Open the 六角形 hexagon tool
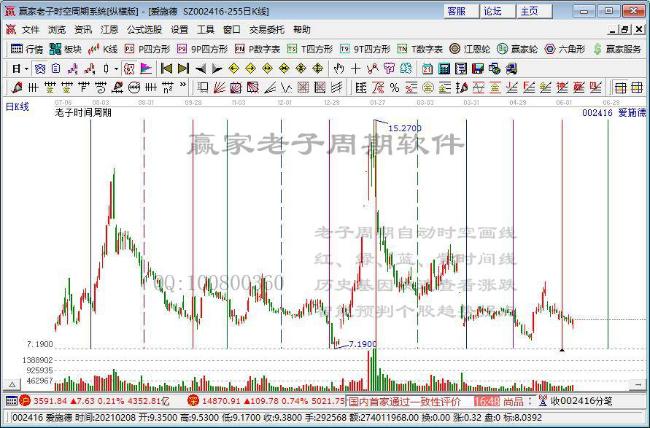The image size is (650, 428). click(x=564, y=49)
